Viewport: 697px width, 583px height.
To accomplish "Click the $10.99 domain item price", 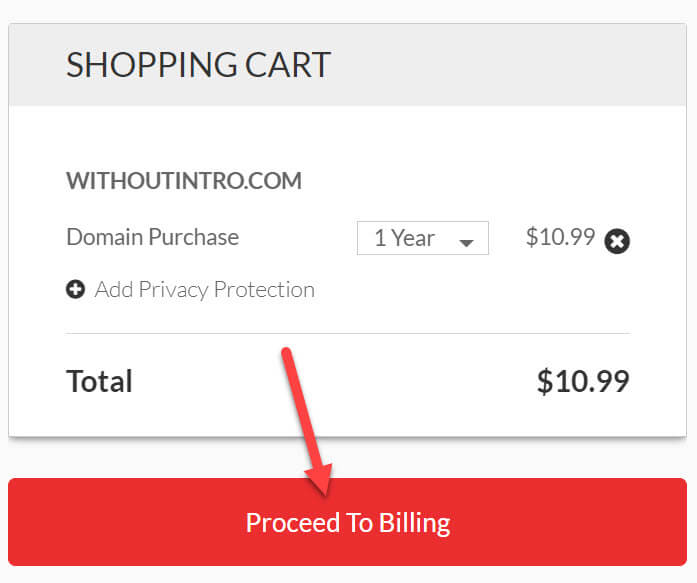I will pos(560,237).
